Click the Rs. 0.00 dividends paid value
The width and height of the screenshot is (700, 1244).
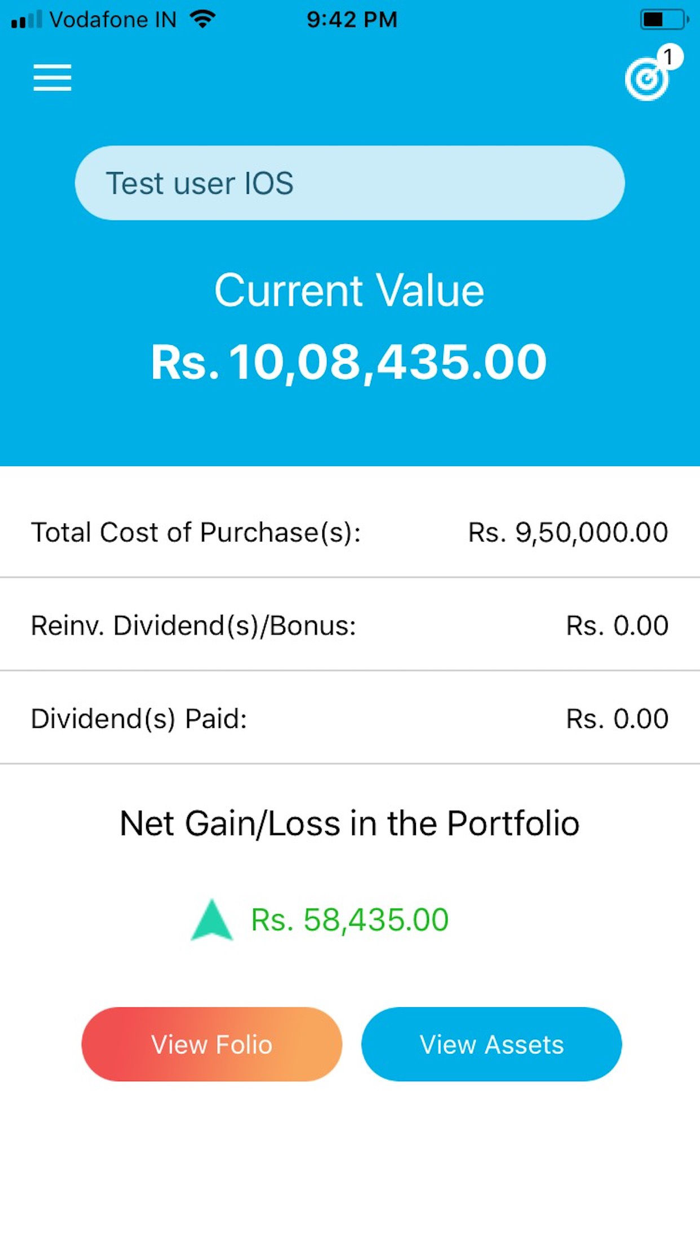click(617, 718)
